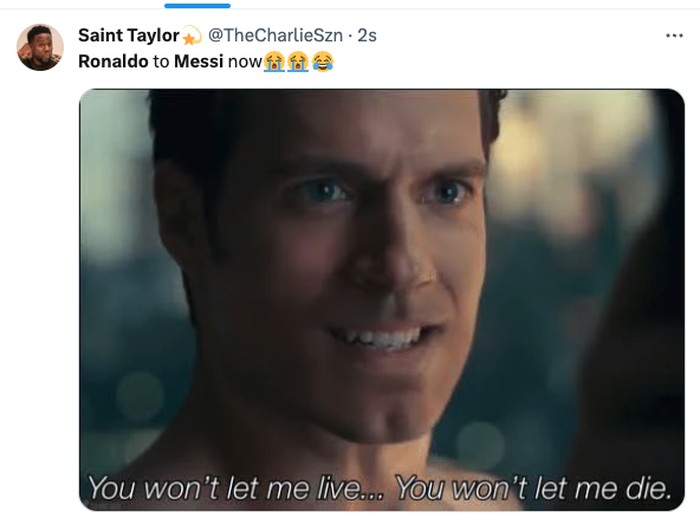Open the attached movie-still meme image

pyautogui.click(x=382, y=299)
